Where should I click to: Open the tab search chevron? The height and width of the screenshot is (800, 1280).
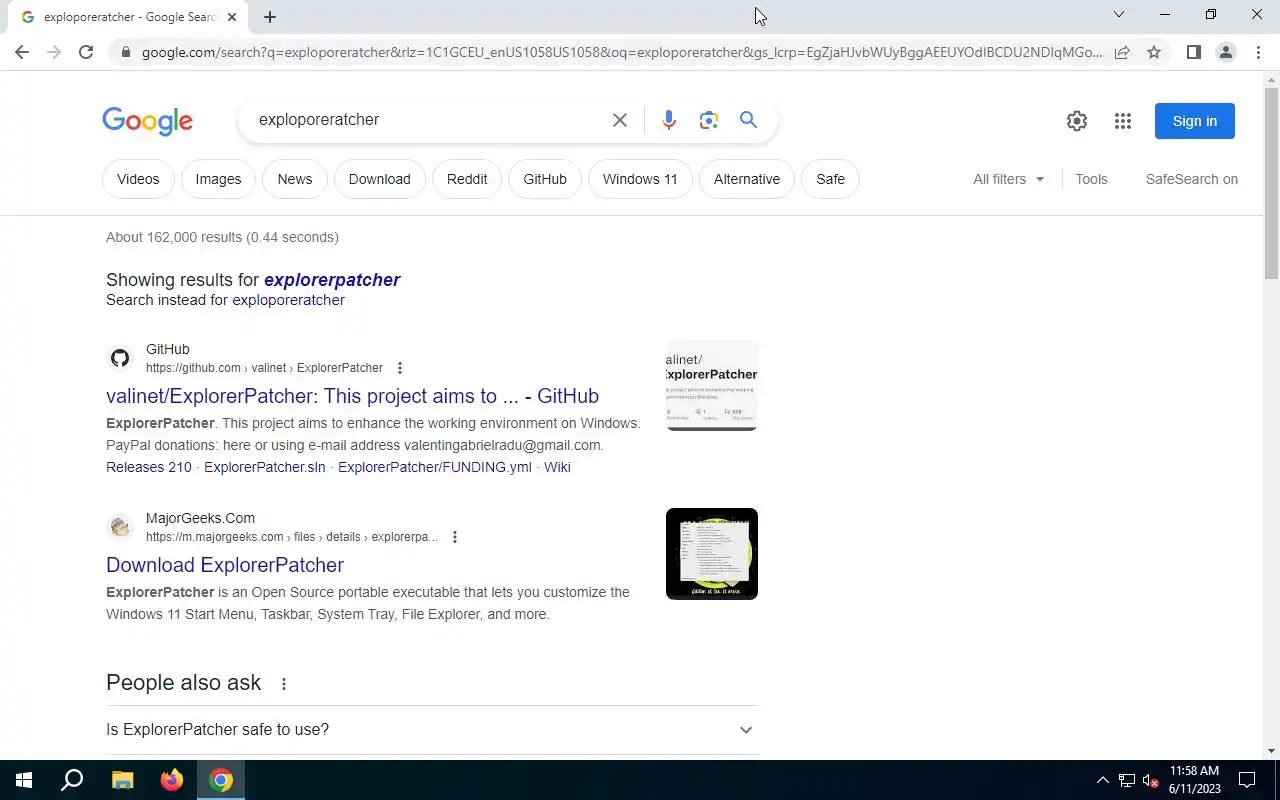[x=1119, y=14]
